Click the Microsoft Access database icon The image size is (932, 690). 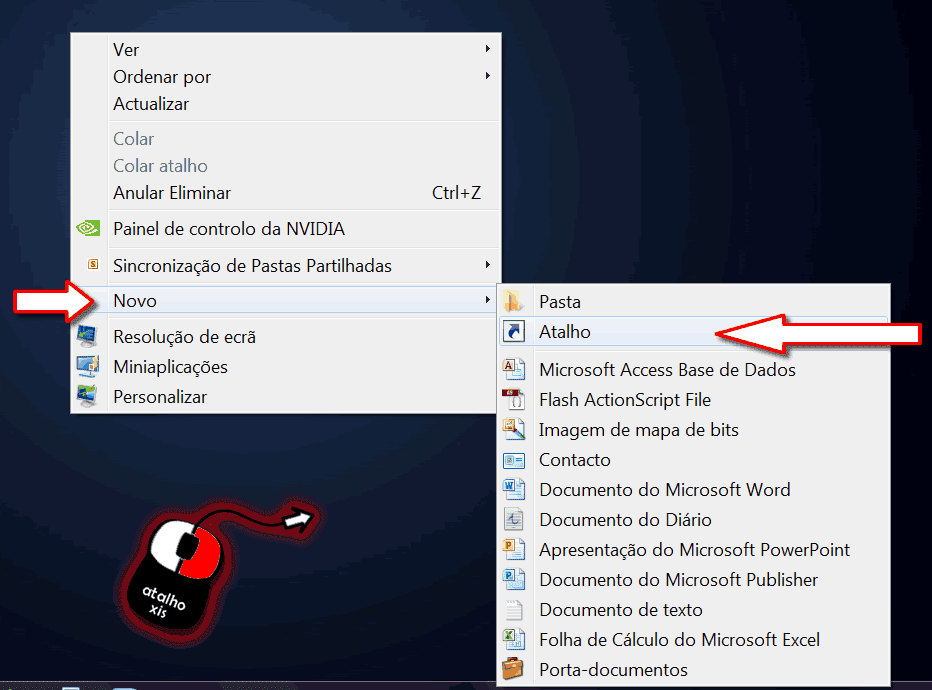(514, 369)
